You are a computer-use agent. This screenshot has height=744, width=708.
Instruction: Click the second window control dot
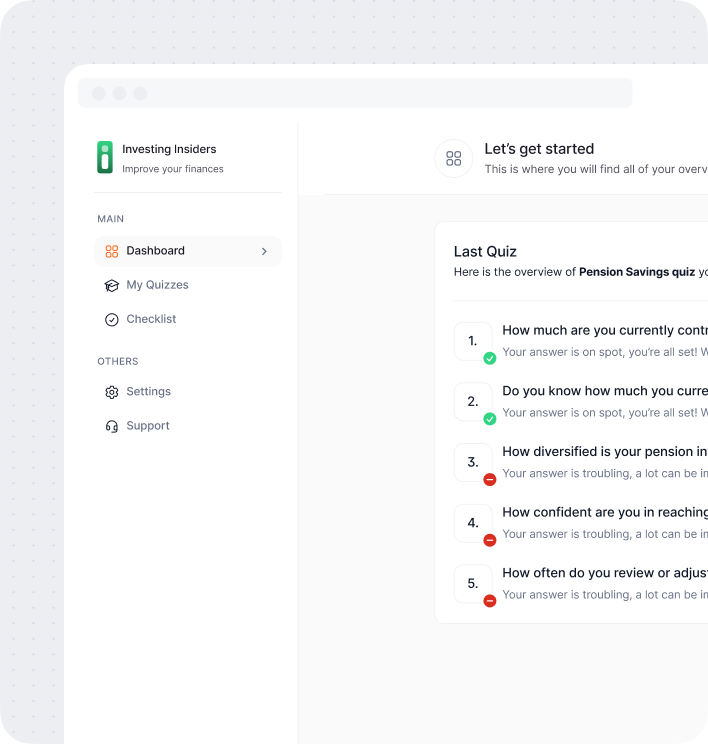119,93
